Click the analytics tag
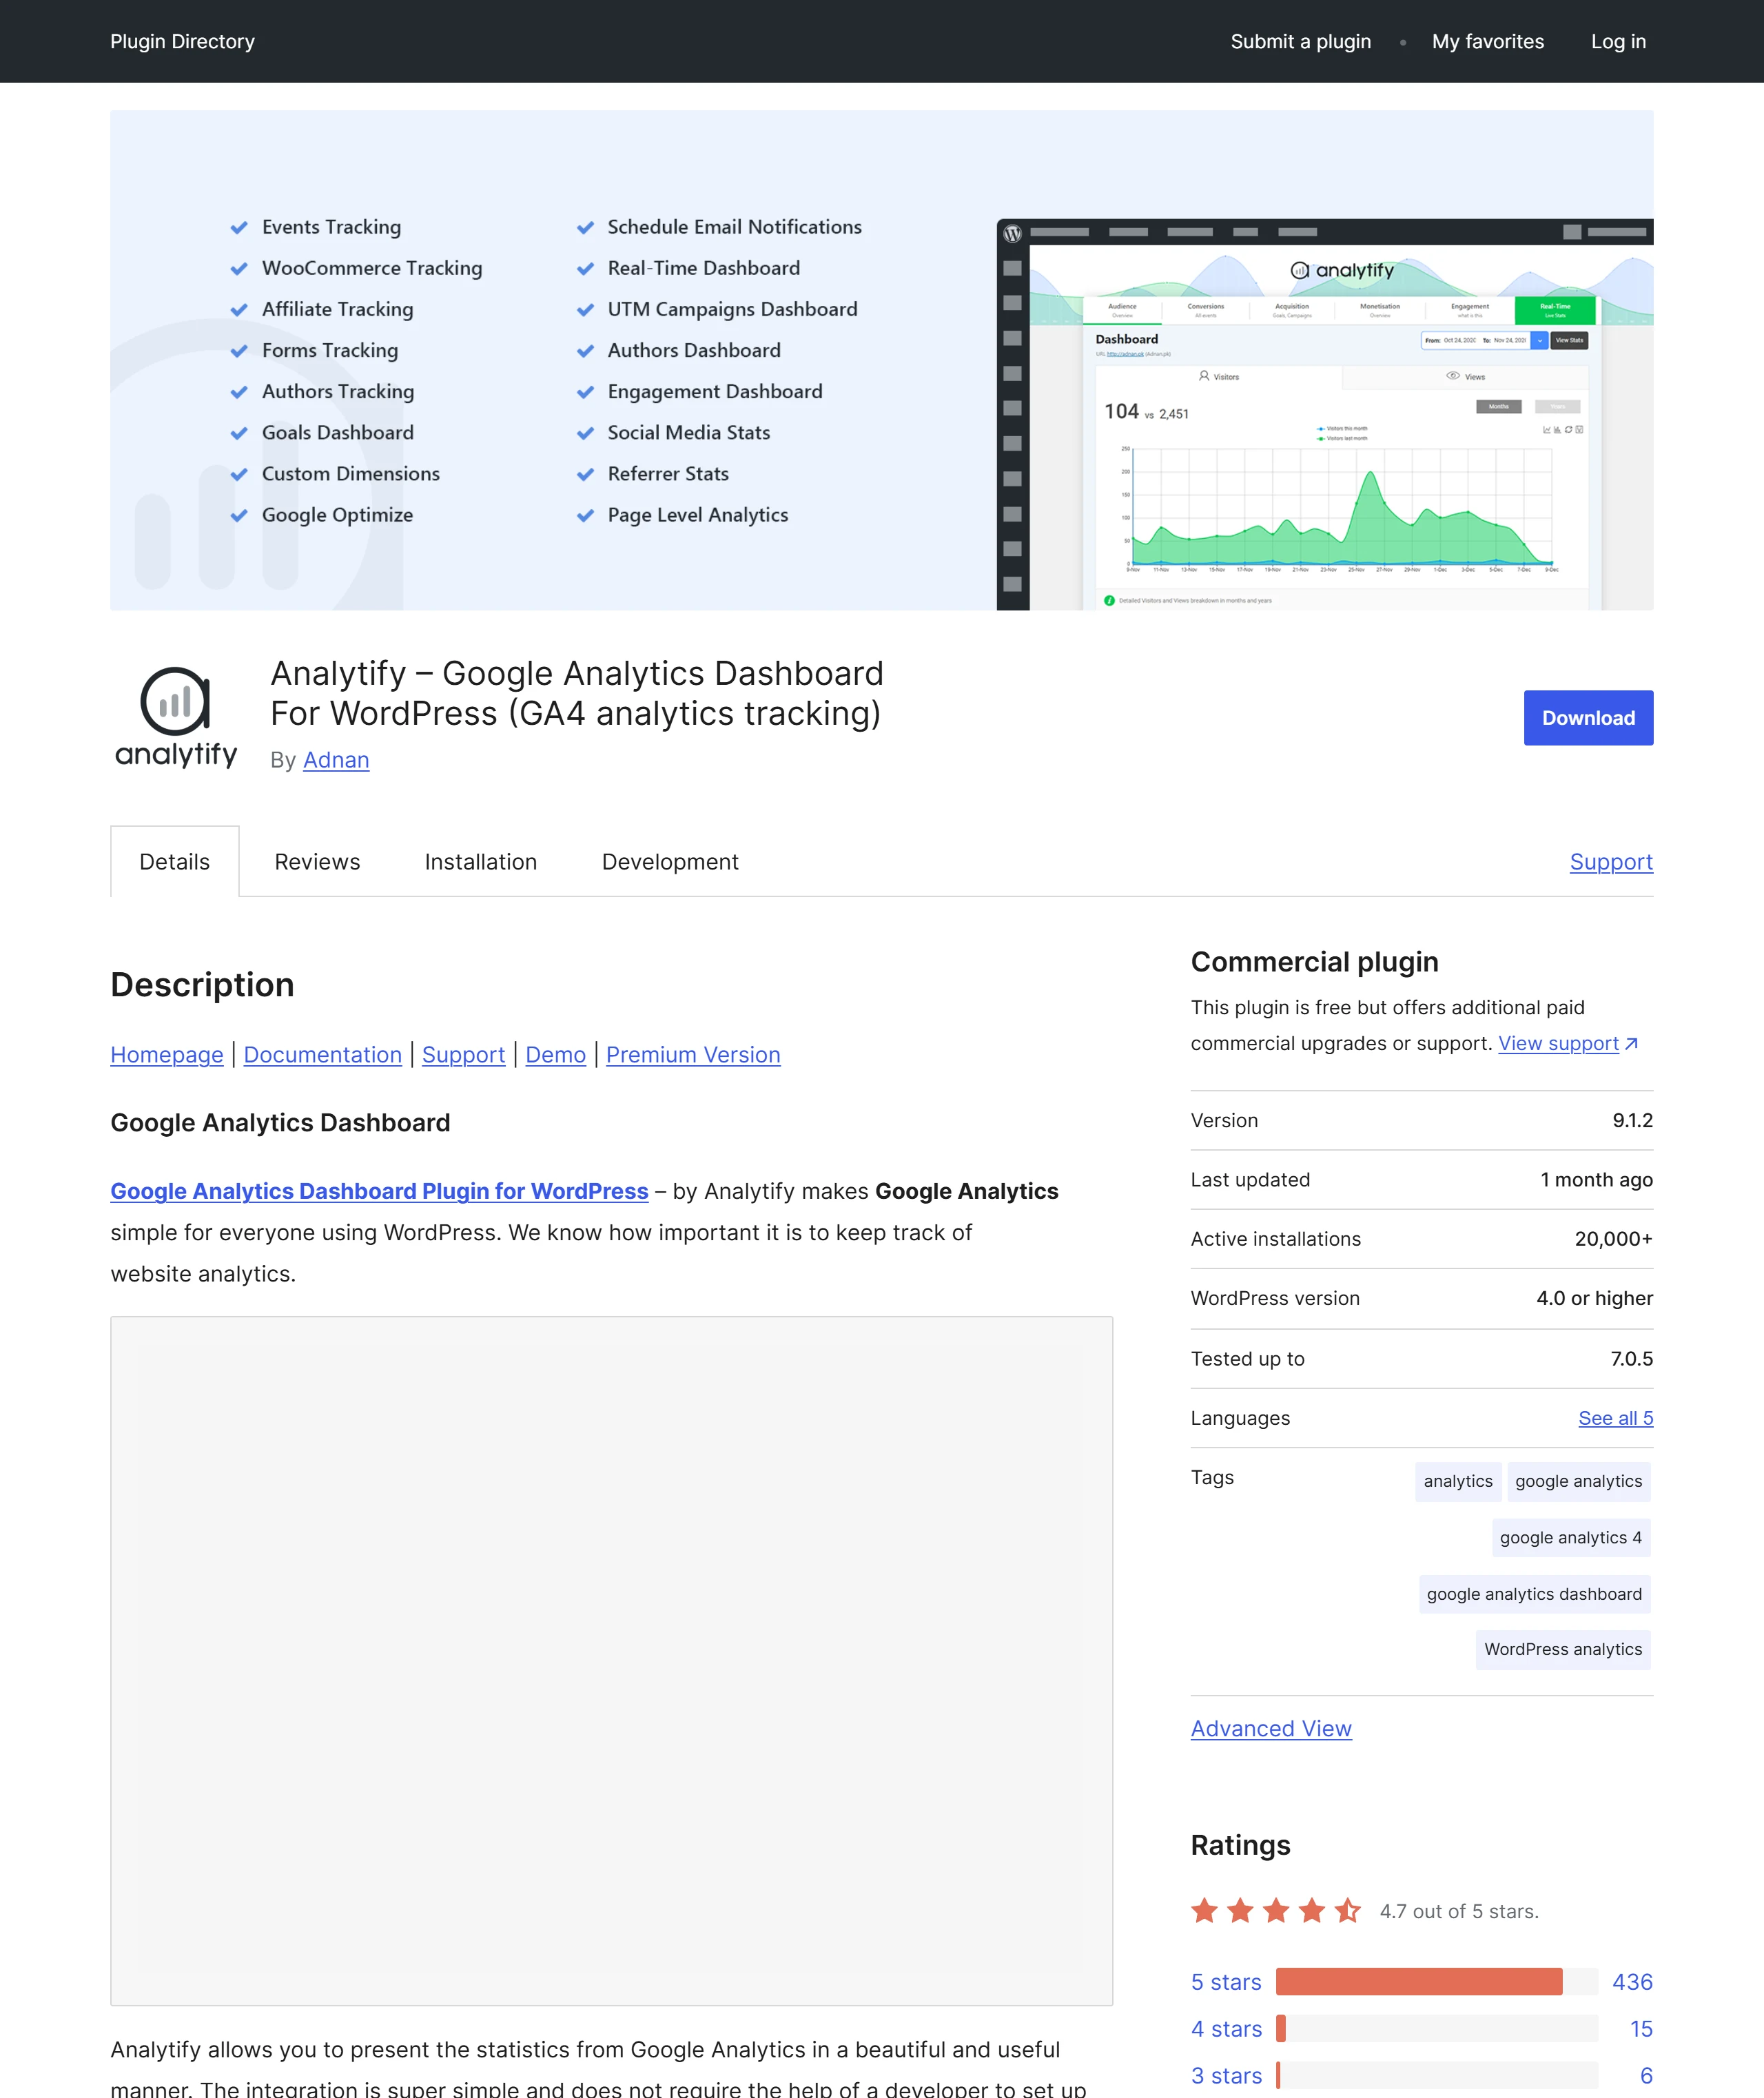1764x2098 pixels. 1457,1481
